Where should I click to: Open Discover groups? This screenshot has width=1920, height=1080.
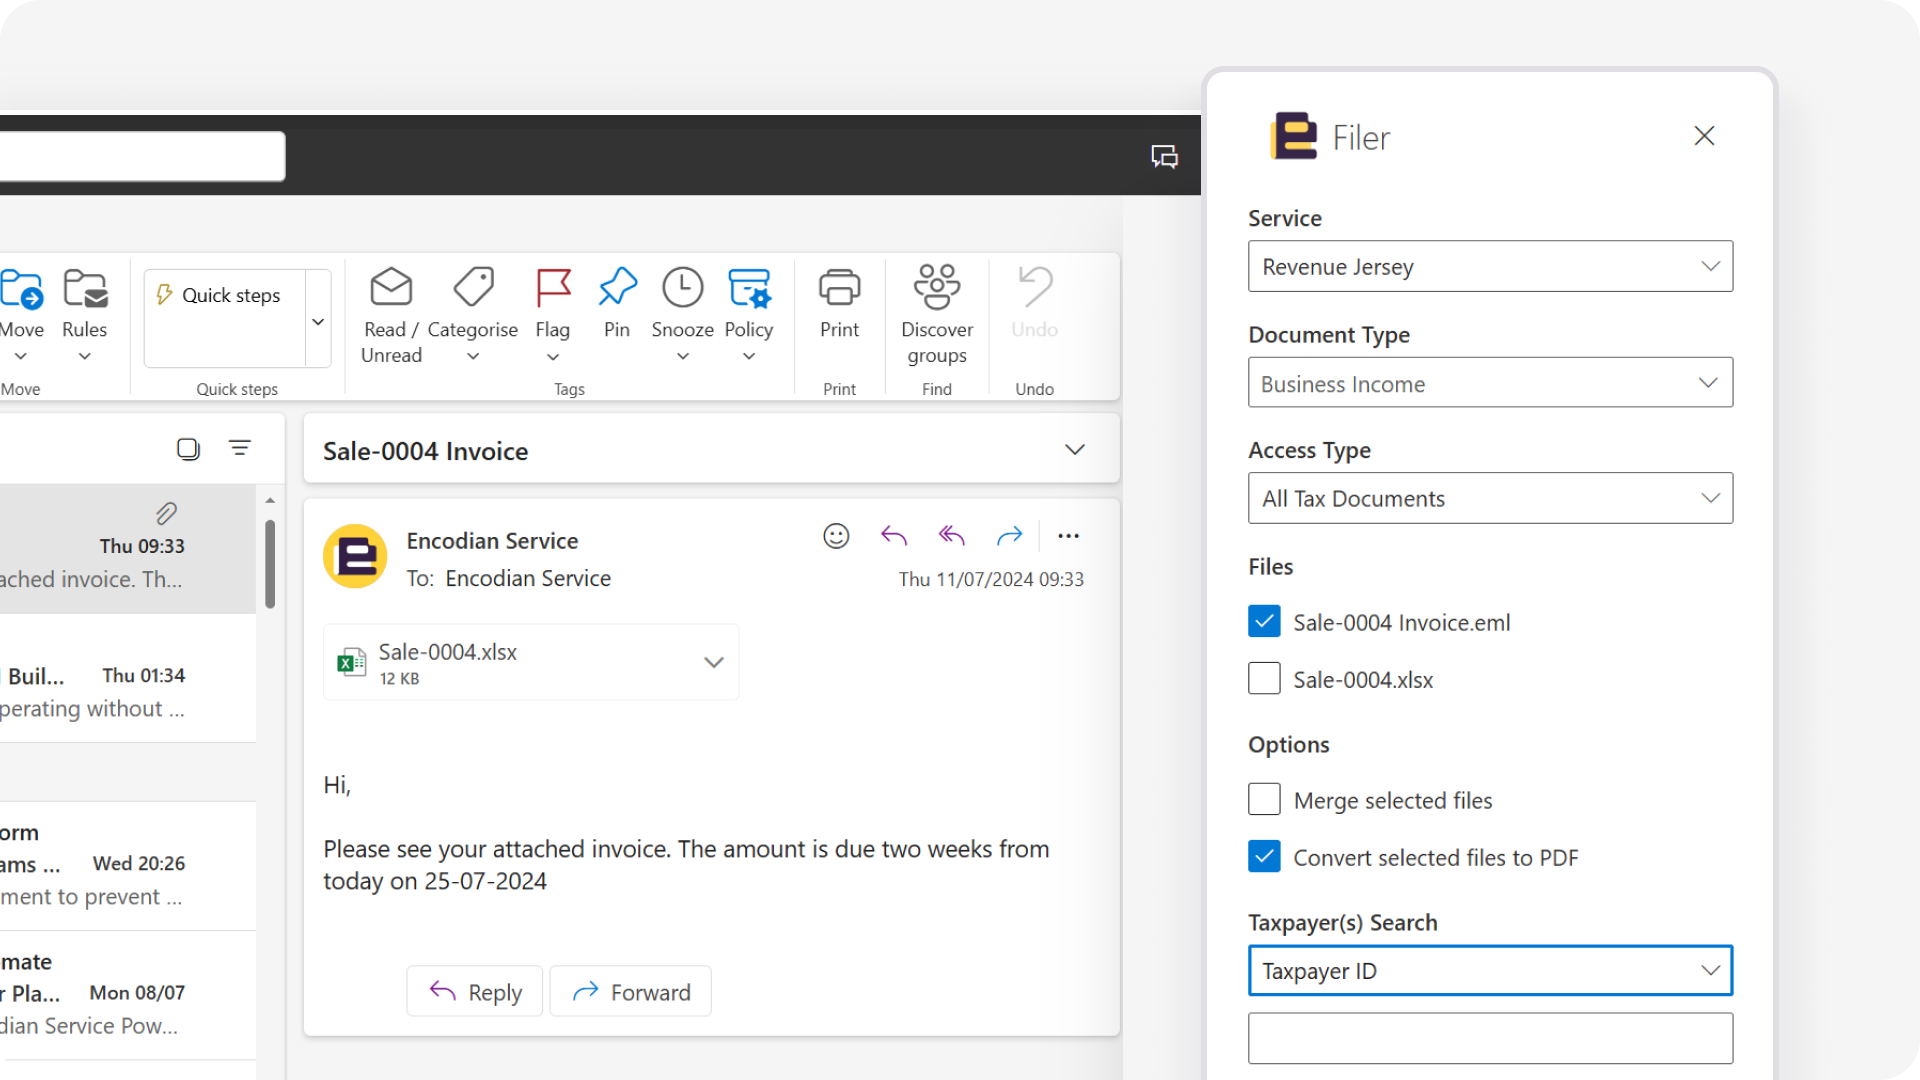(936, 289)
